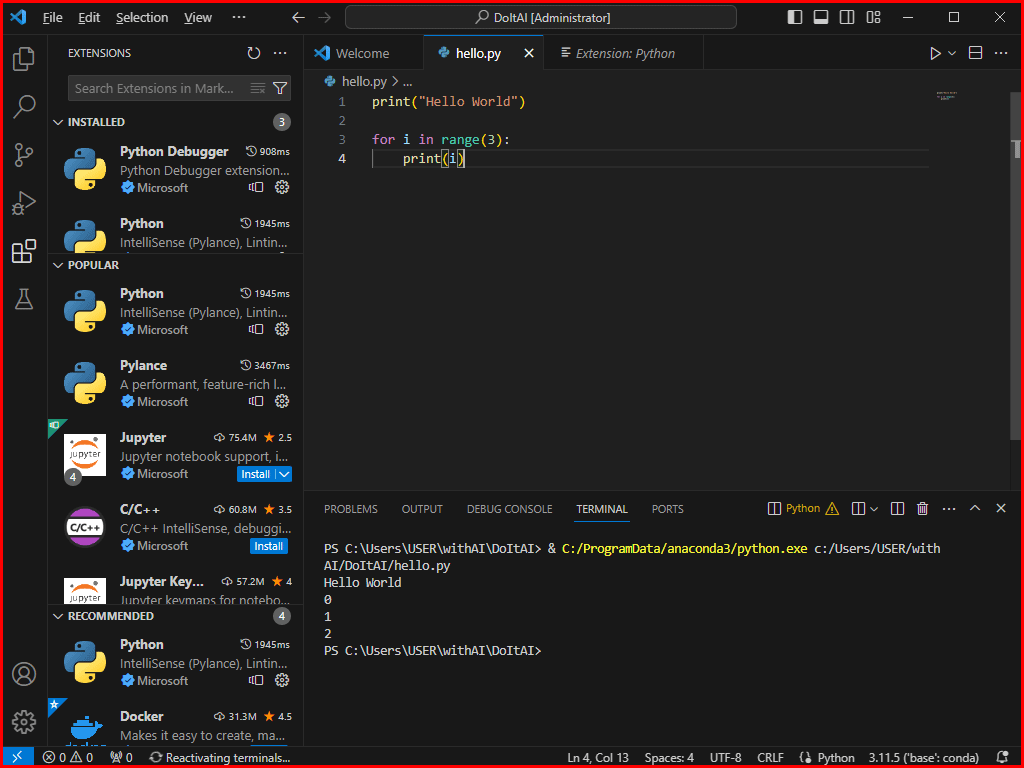
Task: Open the Search view in activity bar
Action: 24,106
